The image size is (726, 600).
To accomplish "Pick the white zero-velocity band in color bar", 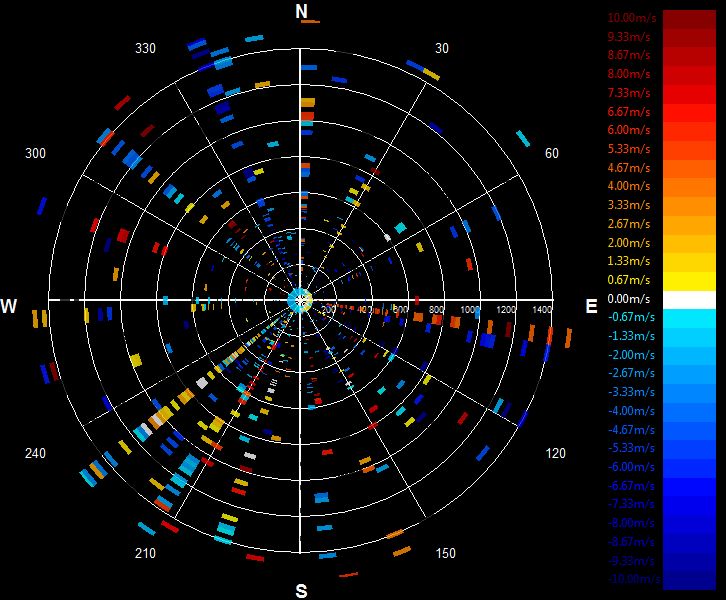I will pyautogui.click(x=689, y=300).
